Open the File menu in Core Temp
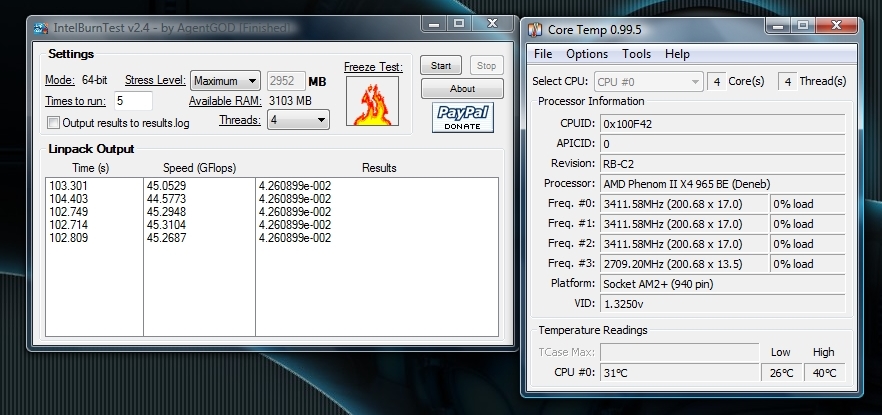Viewport: 882px width, 415px height. coord(543,54)
